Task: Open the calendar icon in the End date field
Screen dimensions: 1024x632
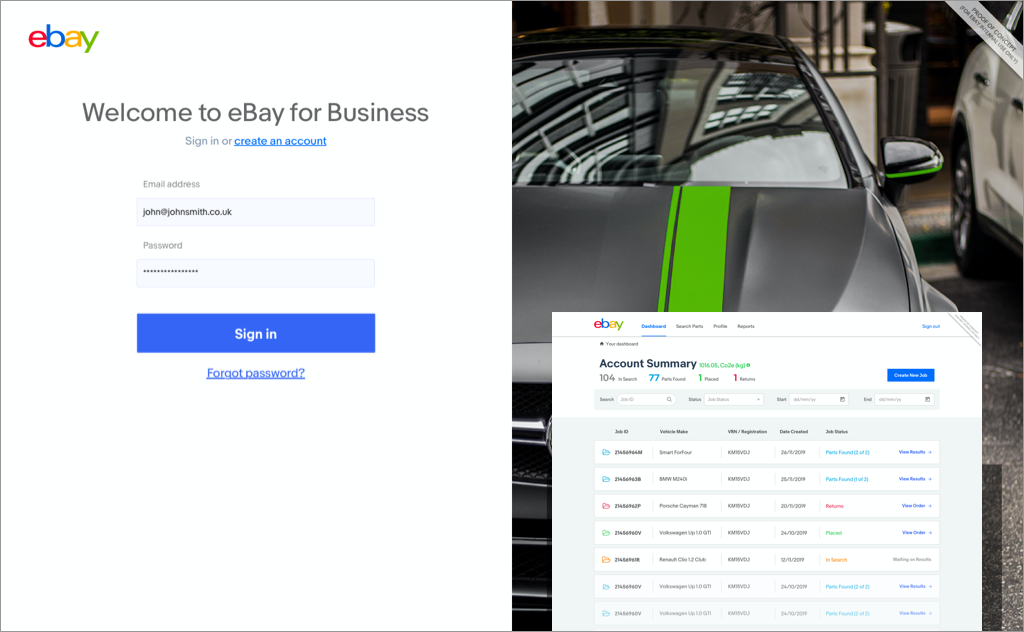Action: 927,399
